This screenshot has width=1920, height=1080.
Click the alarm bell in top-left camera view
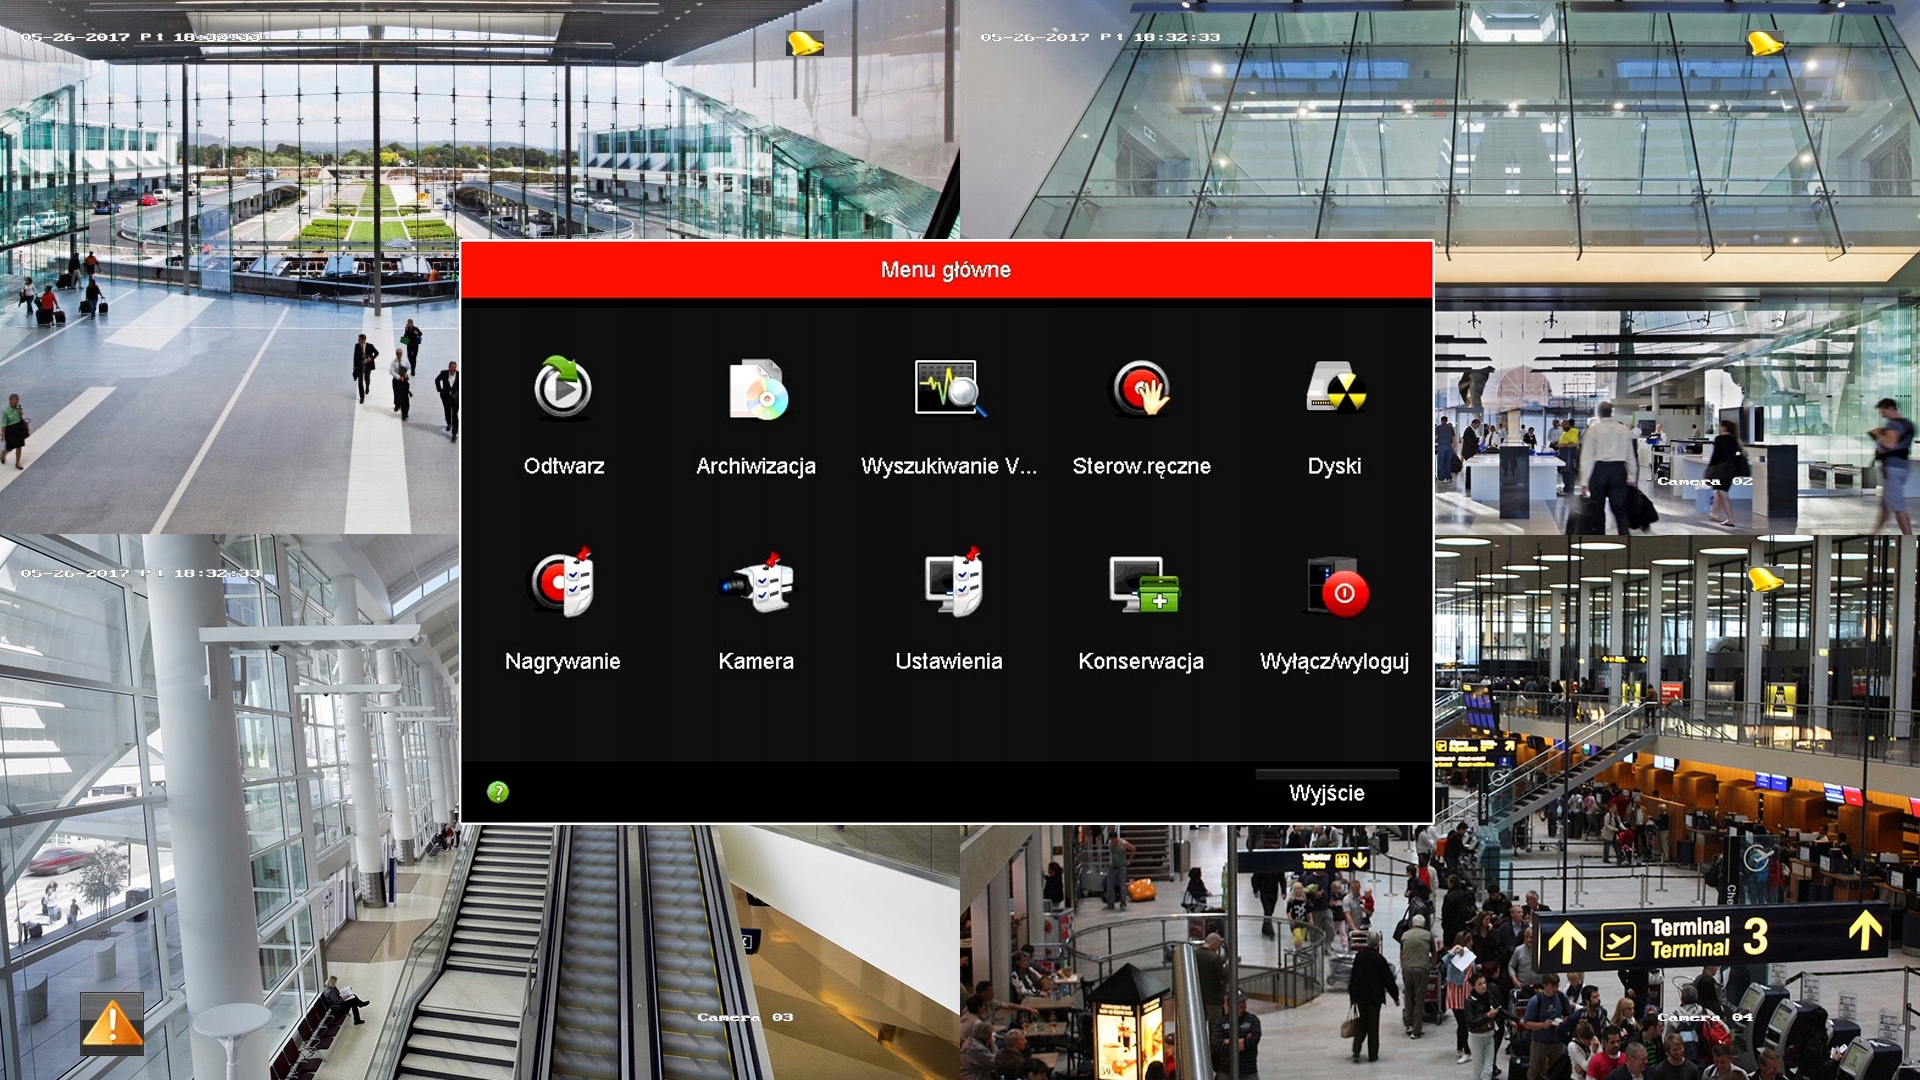point(804,43)
